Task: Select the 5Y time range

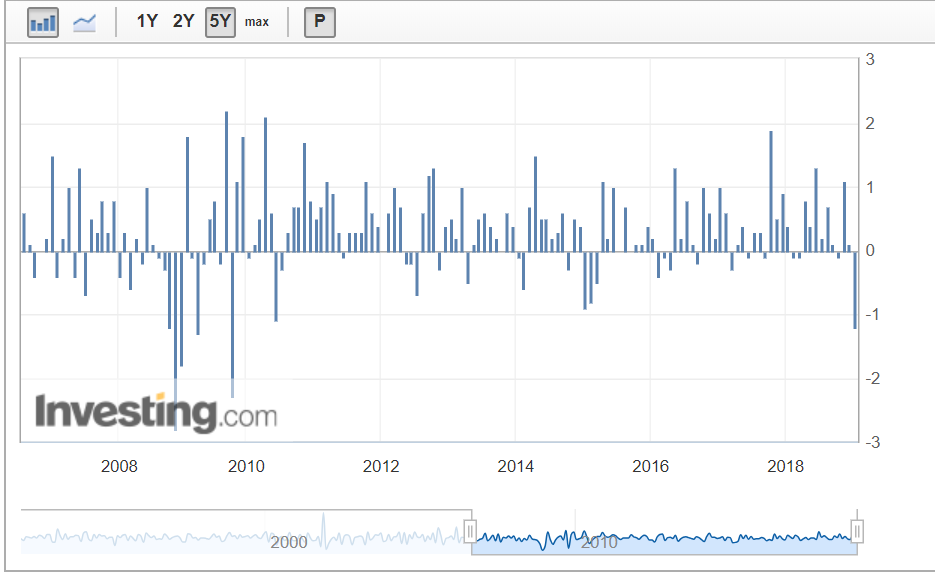Action: (x=220, y=23)
